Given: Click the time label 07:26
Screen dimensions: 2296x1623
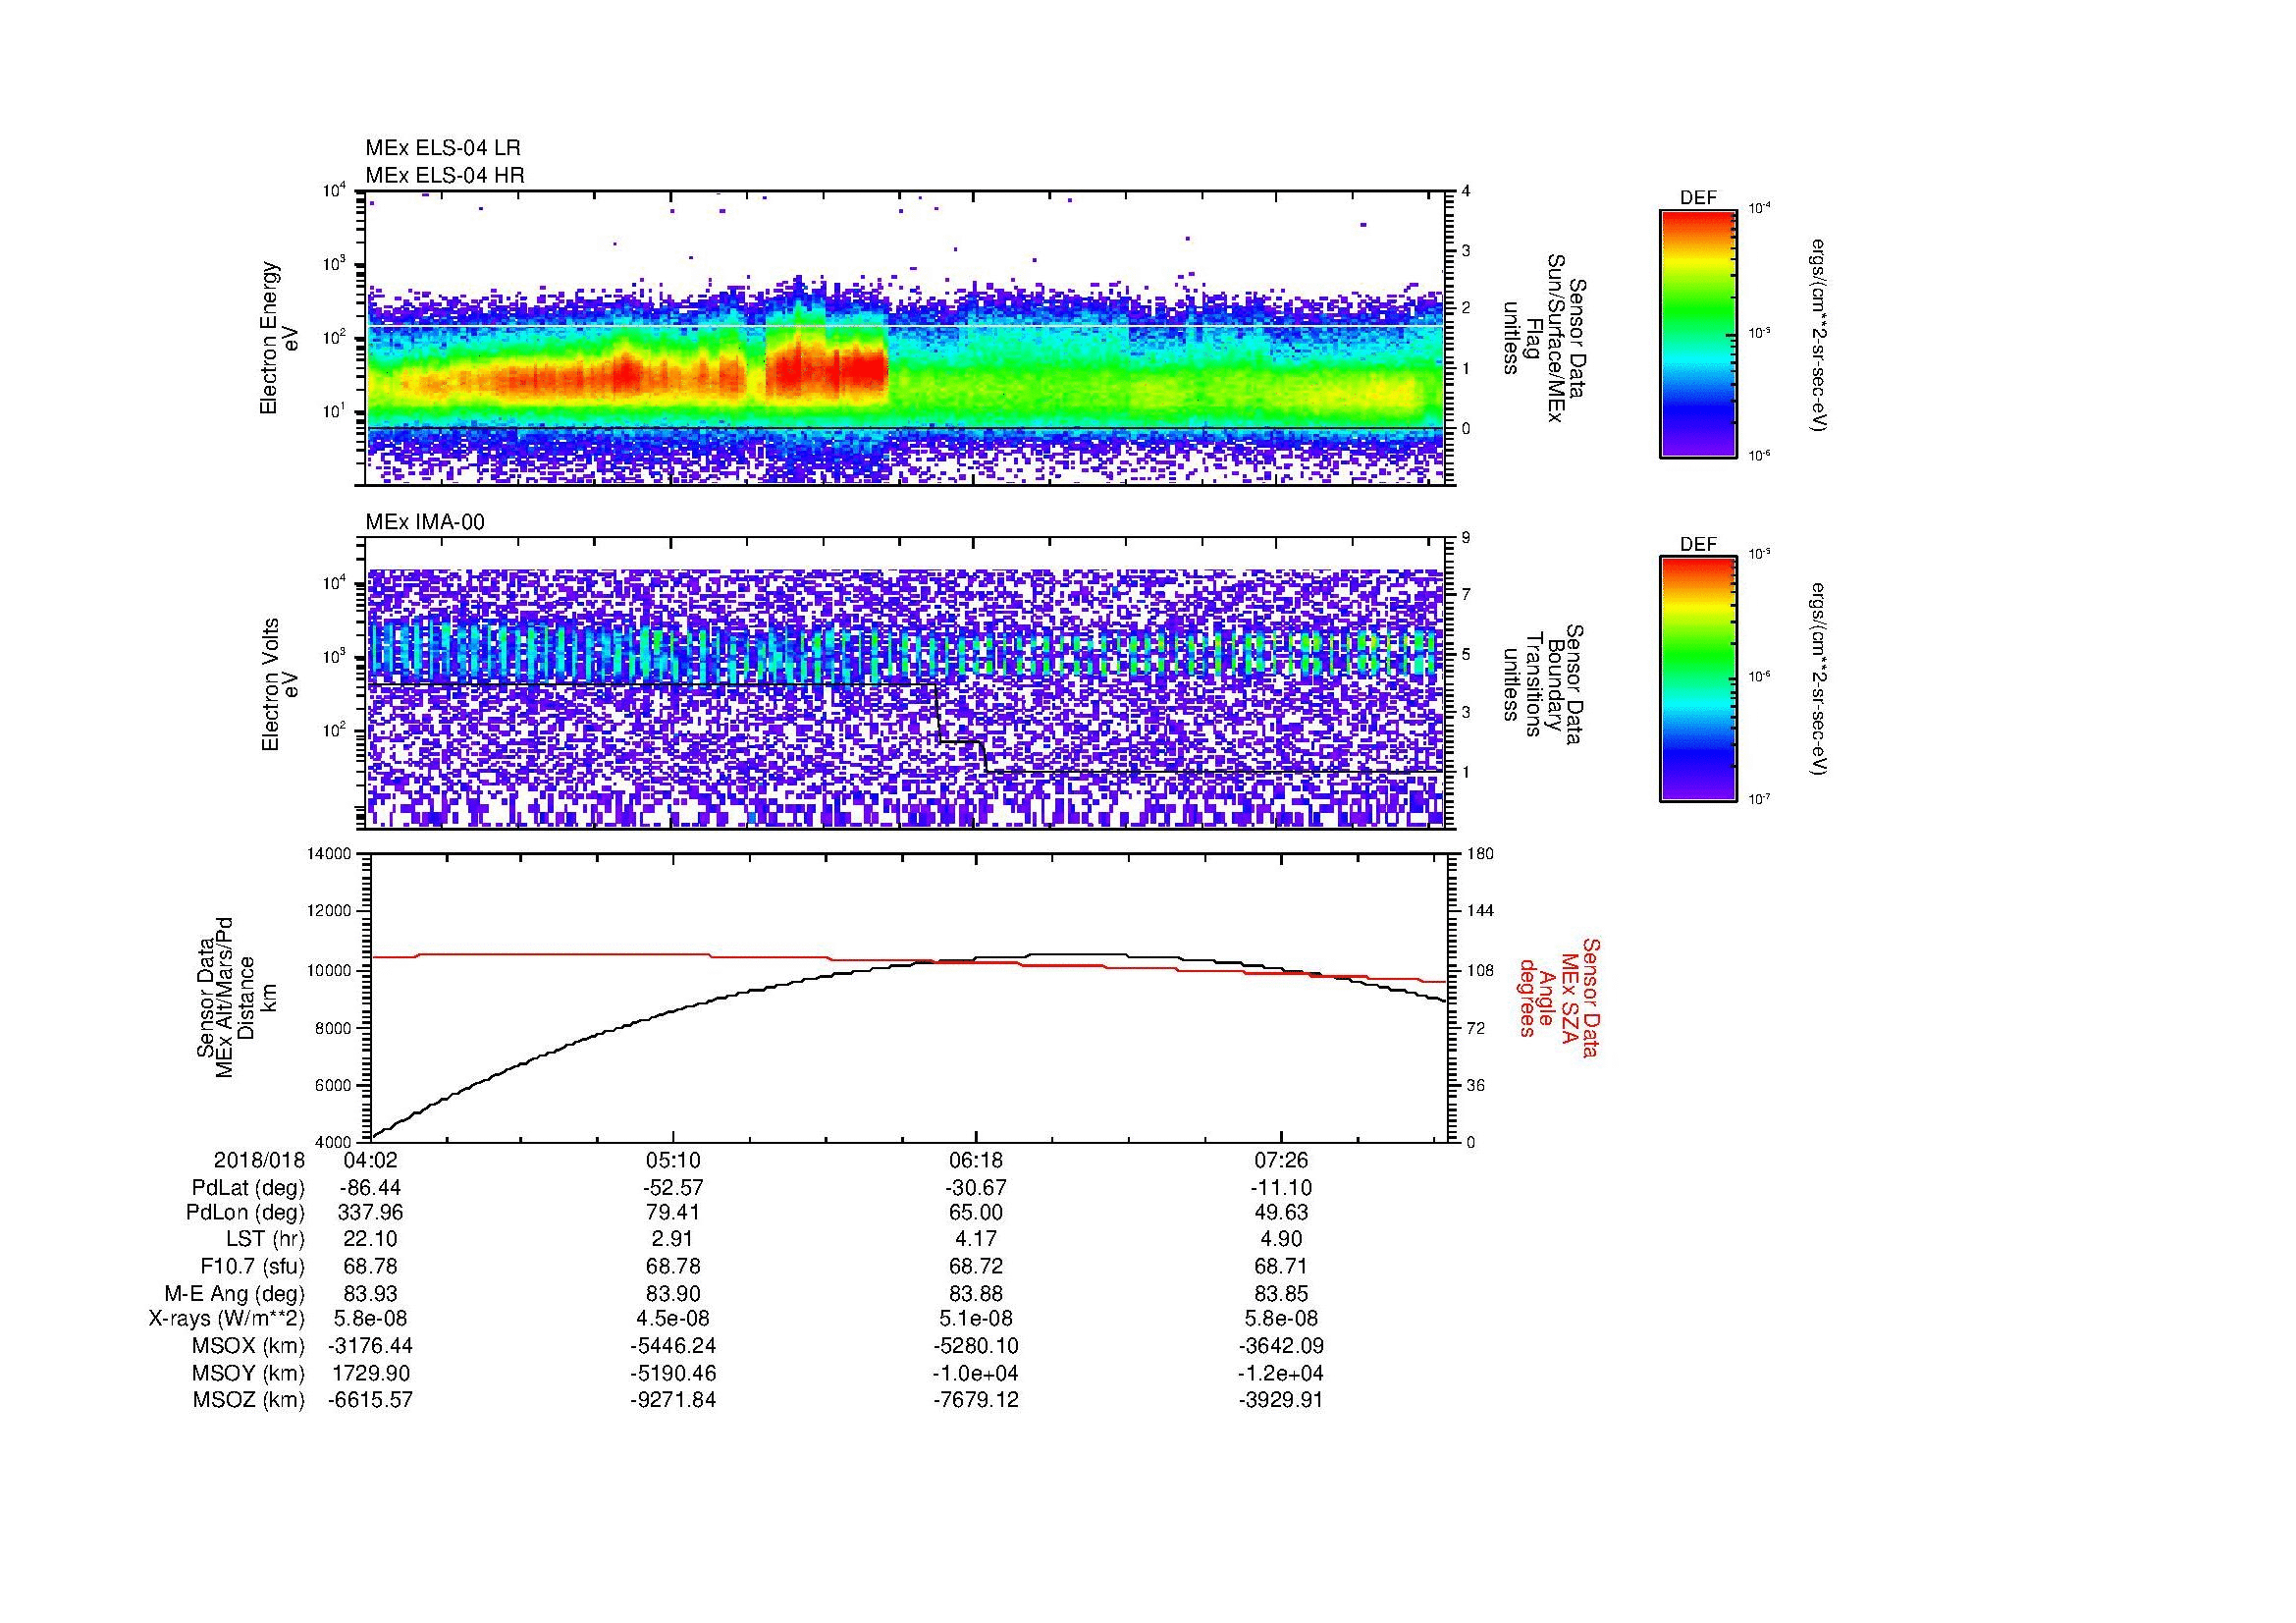Looking at the screenshot, I should click(x=1281, y=1161).
